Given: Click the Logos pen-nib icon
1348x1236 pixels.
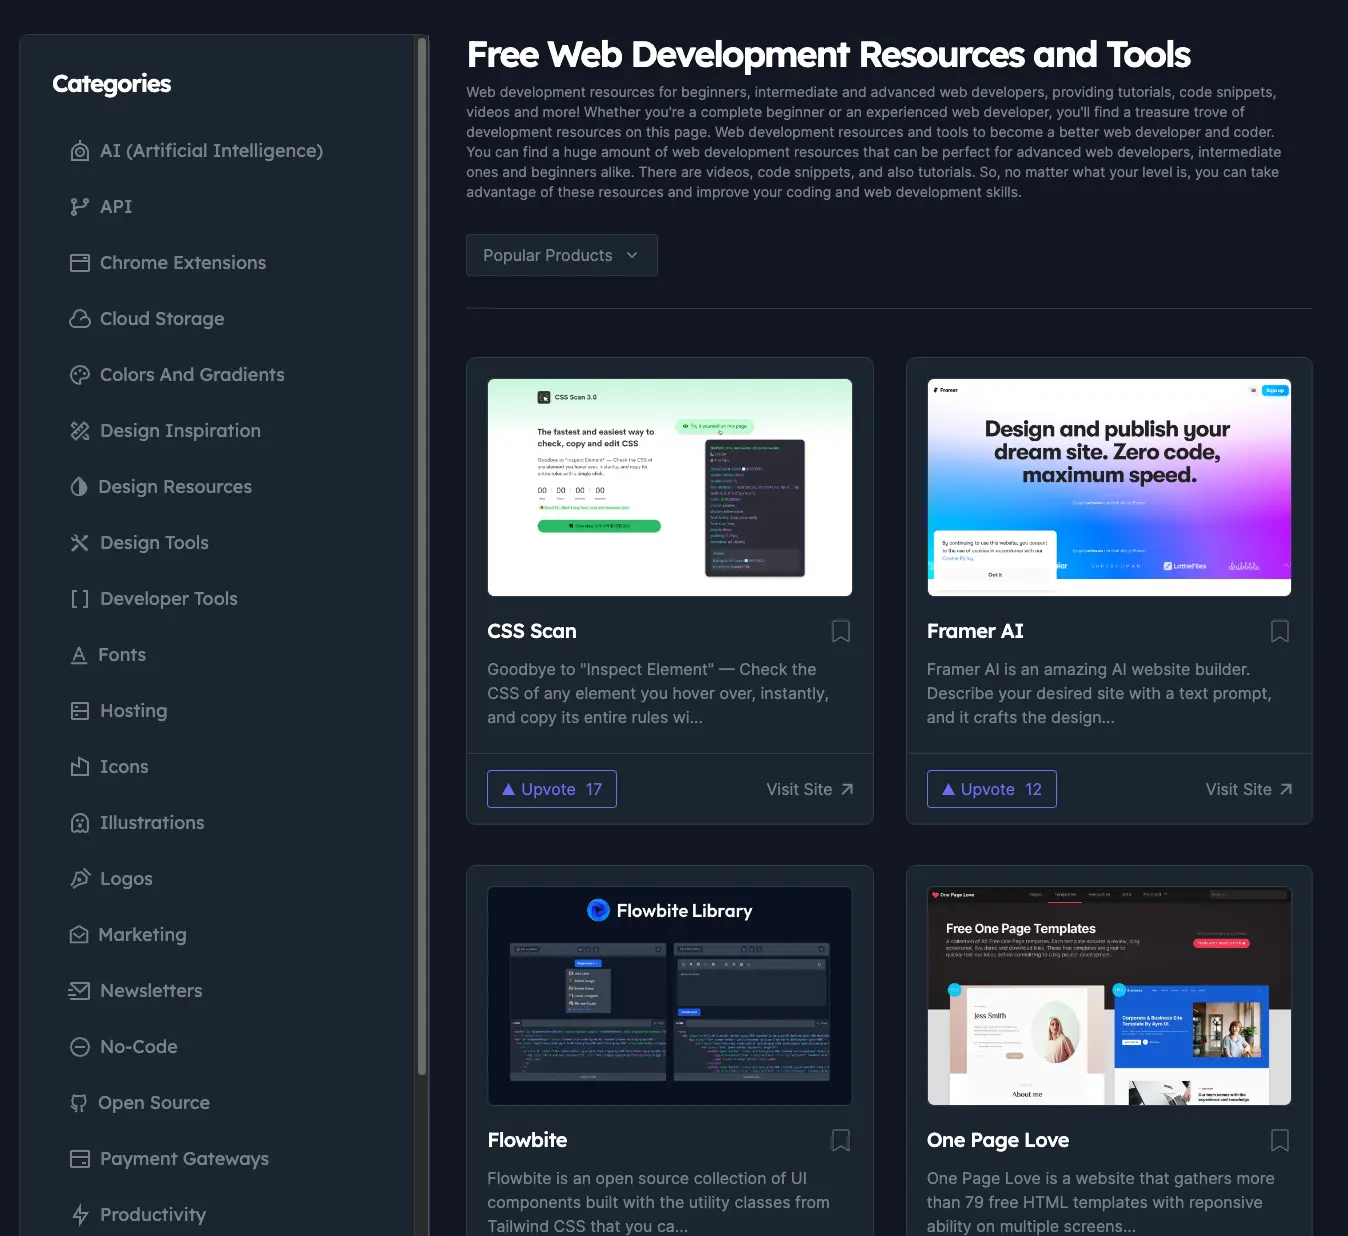Looking at the screenshot, I should tap(80, 879).
